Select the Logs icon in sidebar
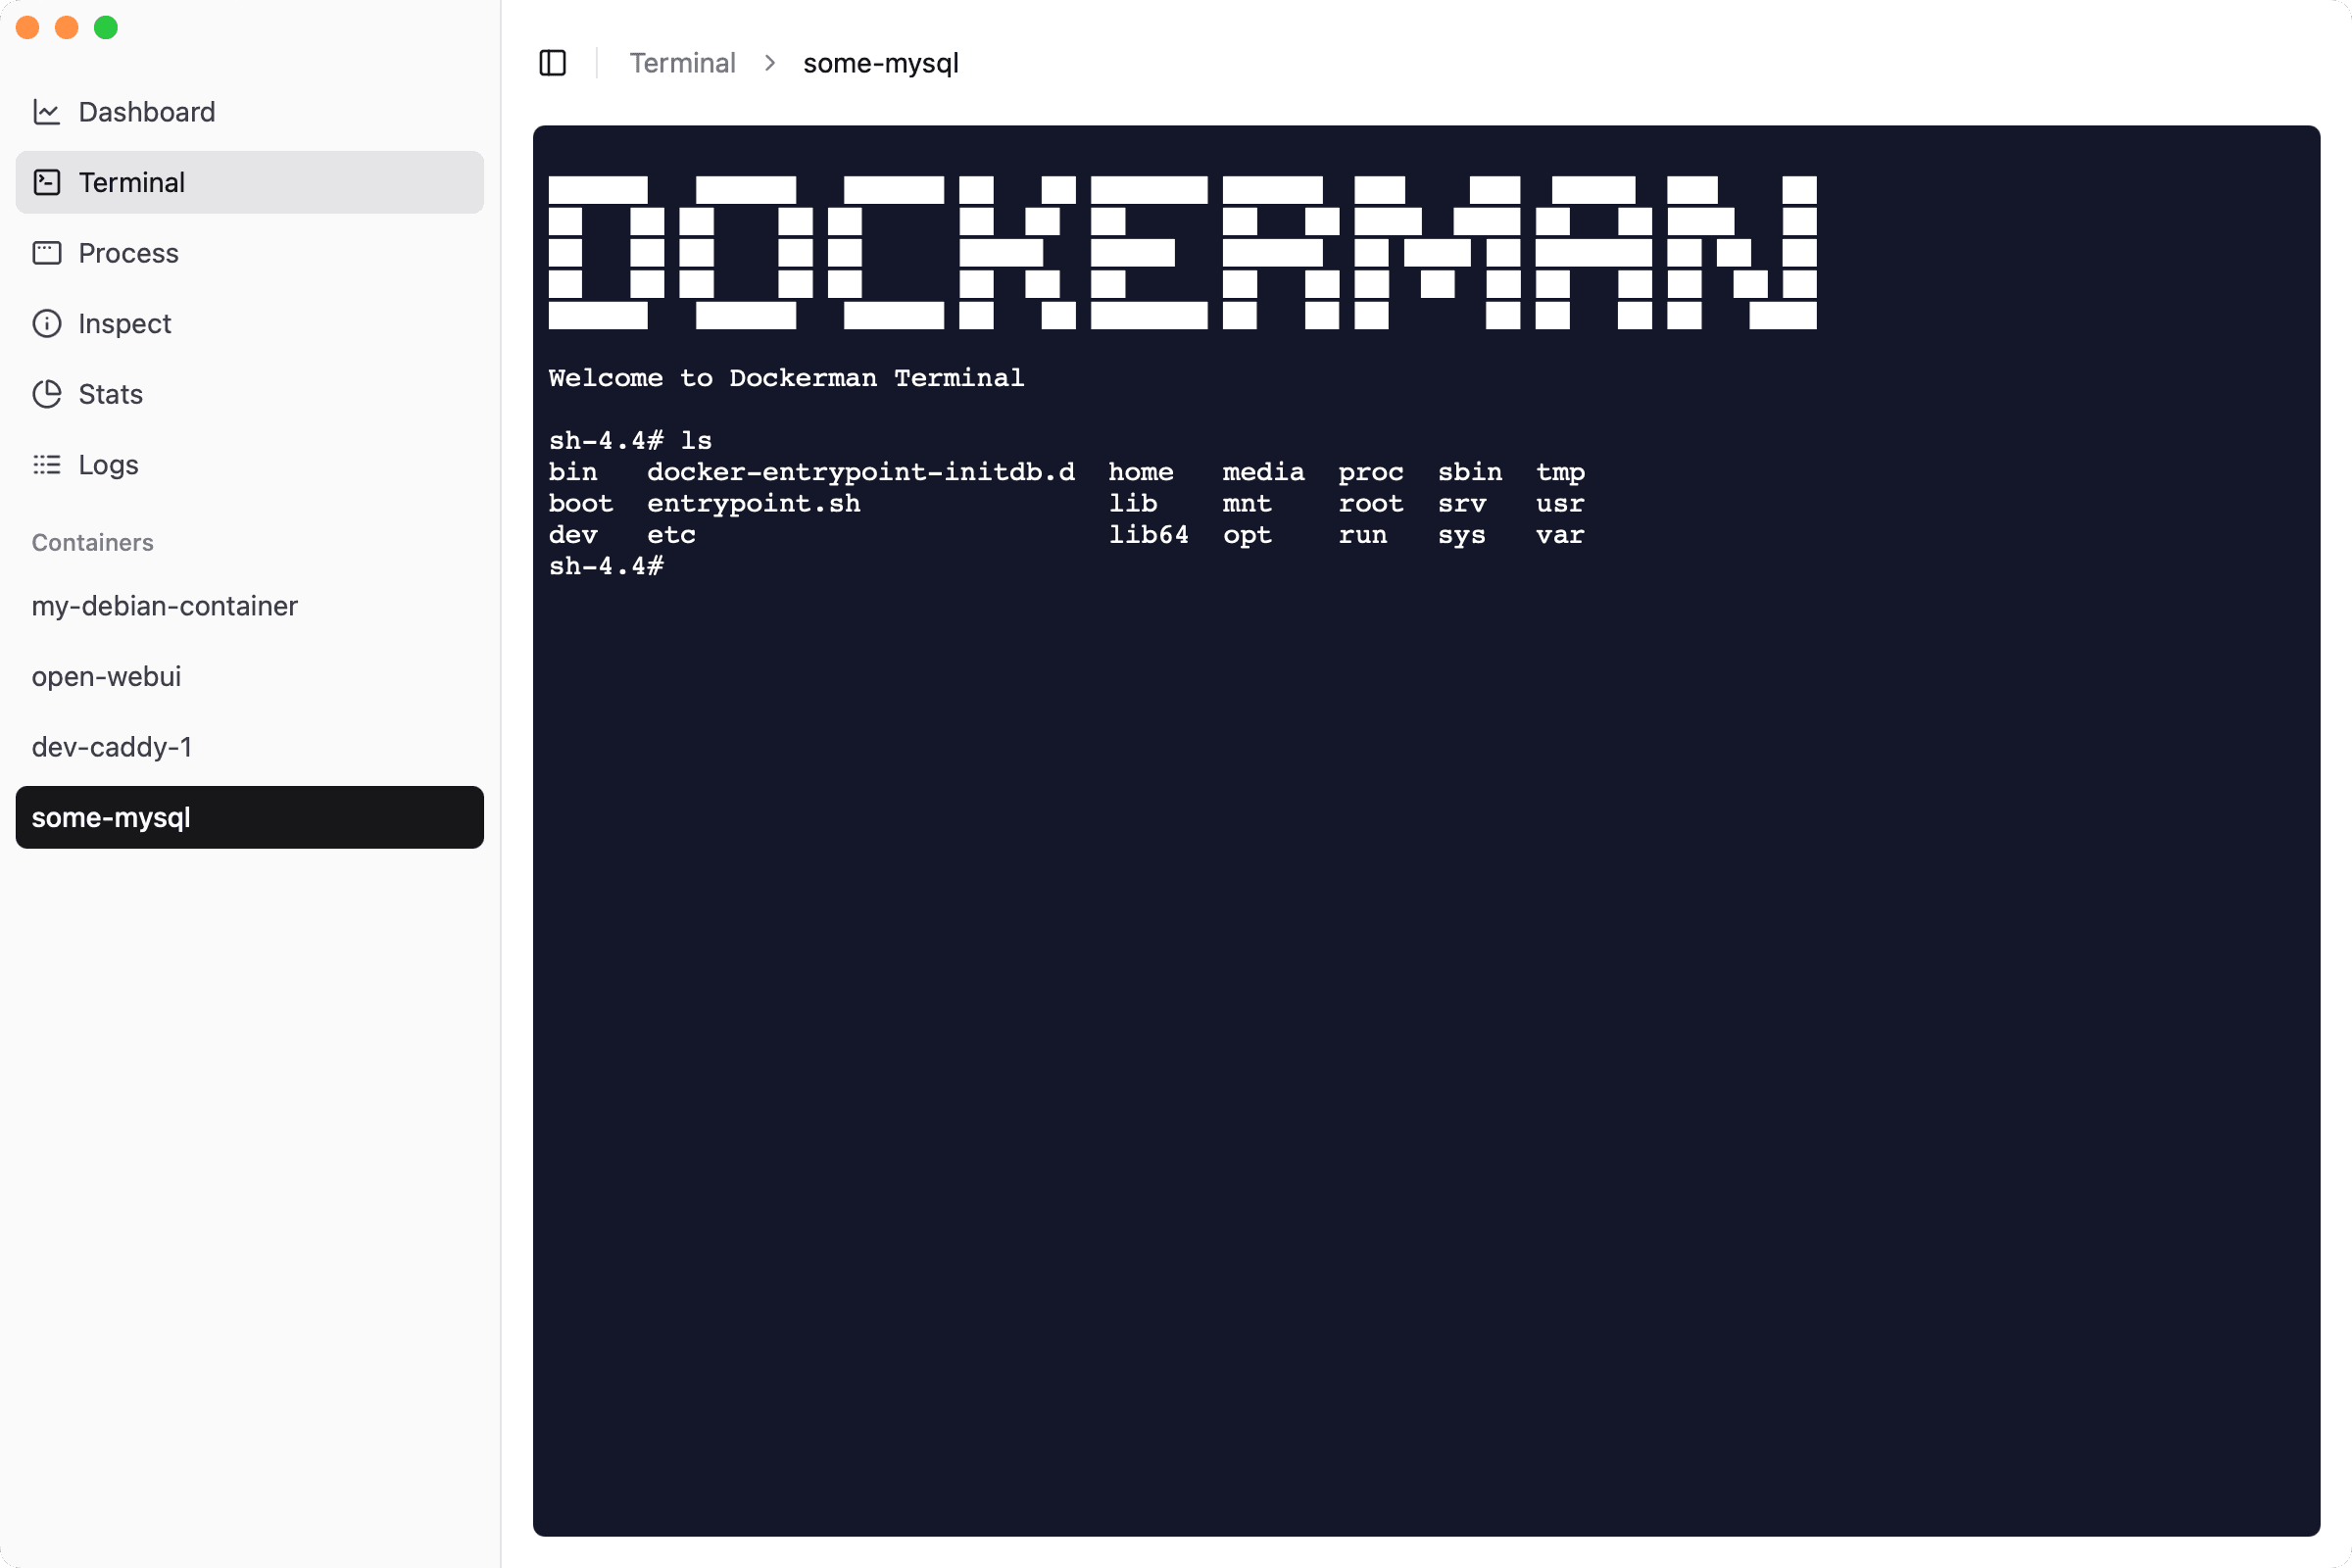Viewport: 2352px width, 1568px height. (45, 462)
